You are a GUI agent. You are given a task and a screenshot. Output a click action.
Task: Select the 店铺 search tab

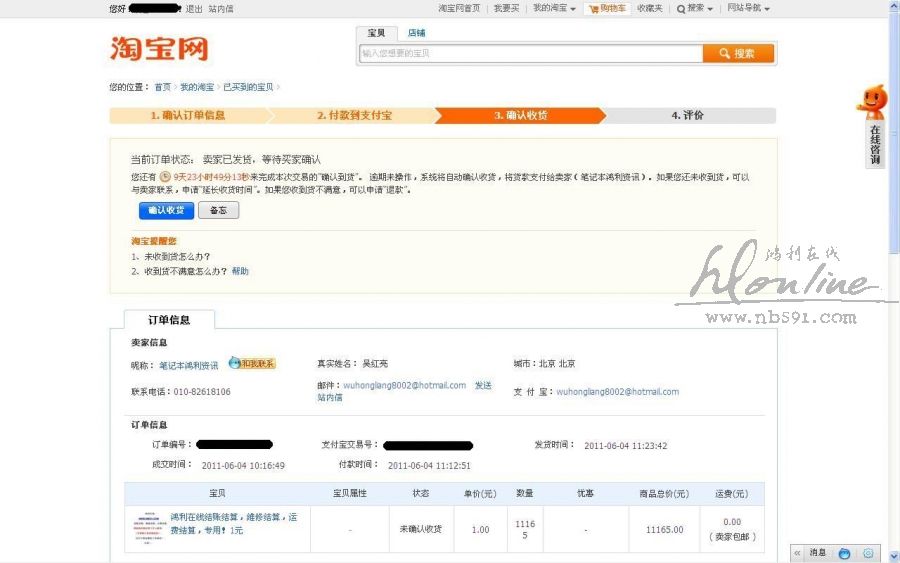[417, 33]
